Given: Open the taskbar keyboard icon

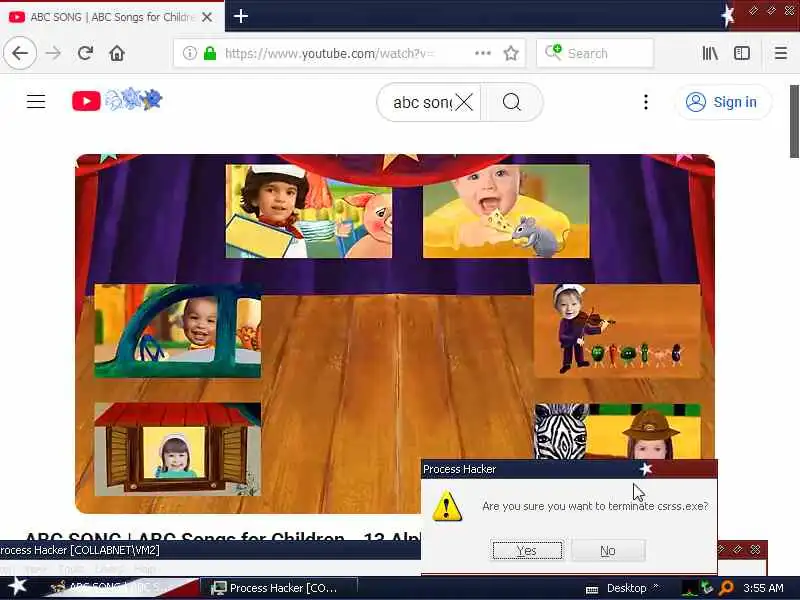Looking at the screenshot, I should [592, 589].
